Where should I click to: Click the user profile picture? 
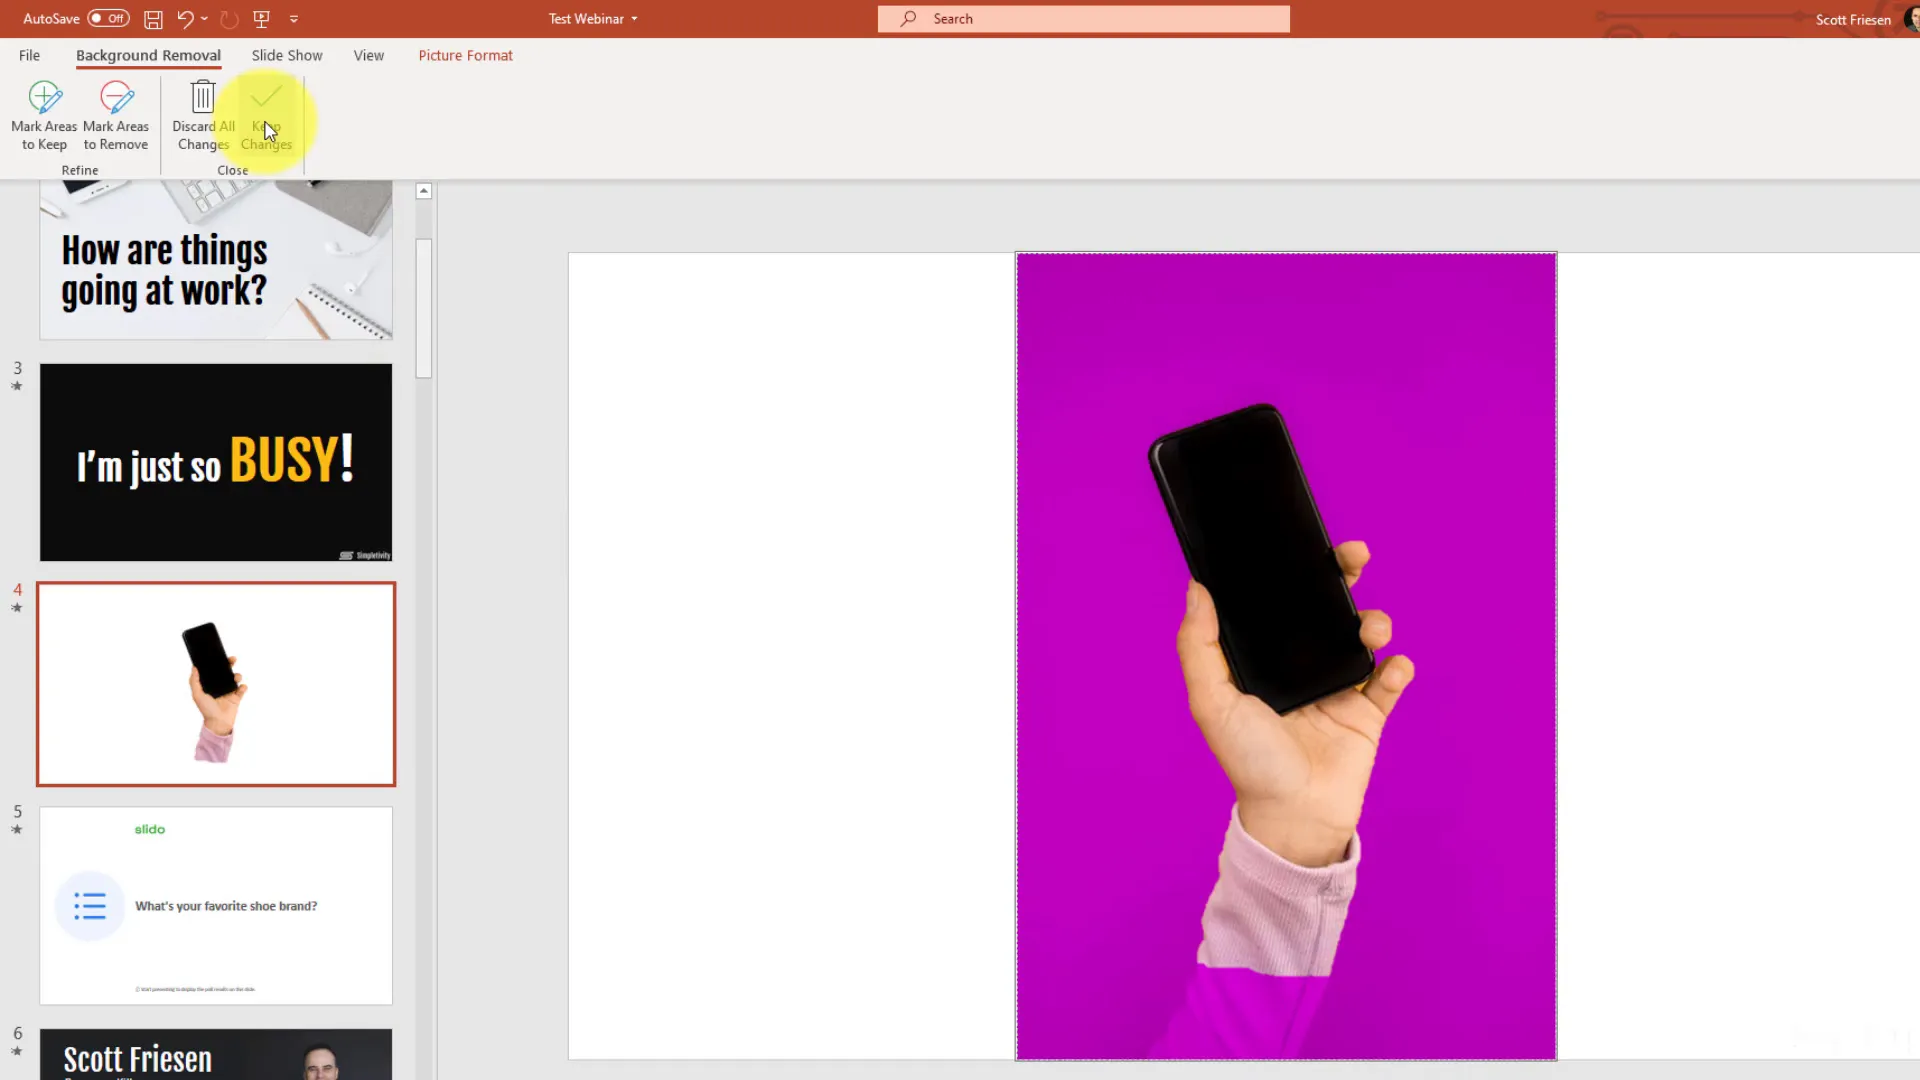click(1912, 19)
